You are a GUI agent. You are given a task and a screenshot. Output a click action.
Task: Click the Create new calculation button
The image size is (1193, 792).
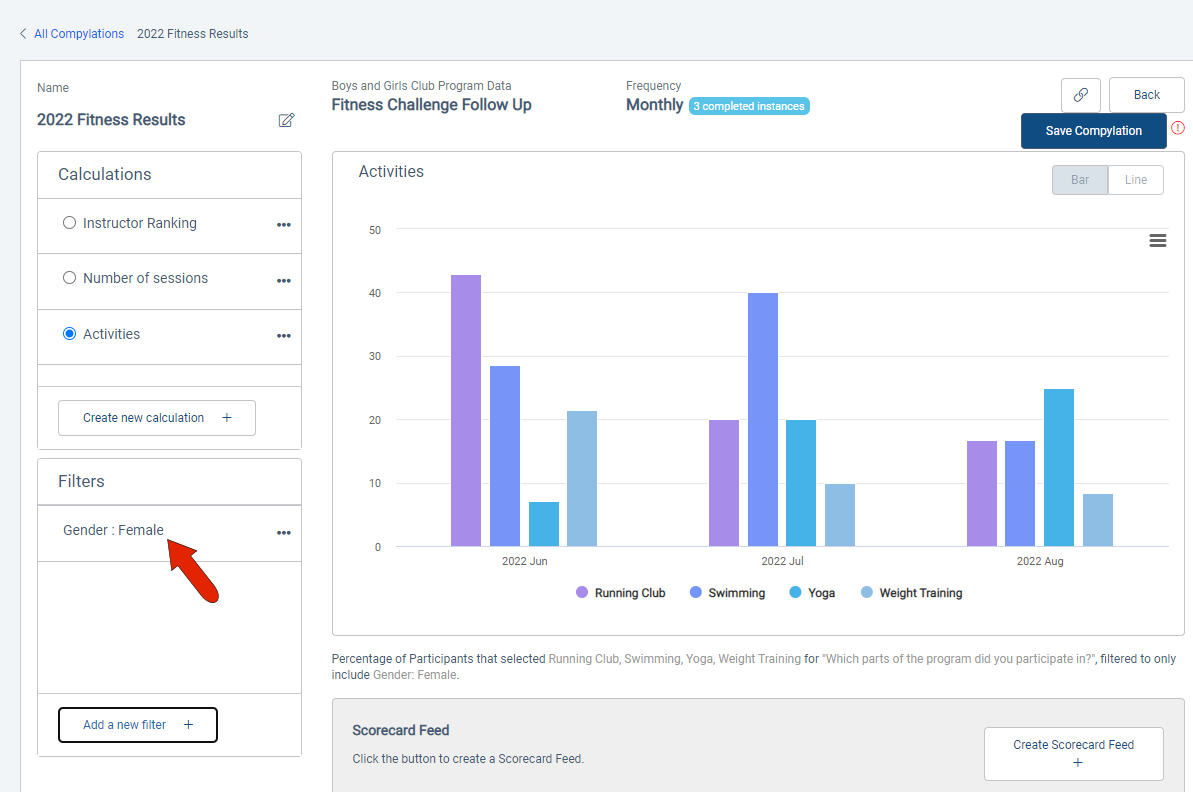click(x=157, y=418)
